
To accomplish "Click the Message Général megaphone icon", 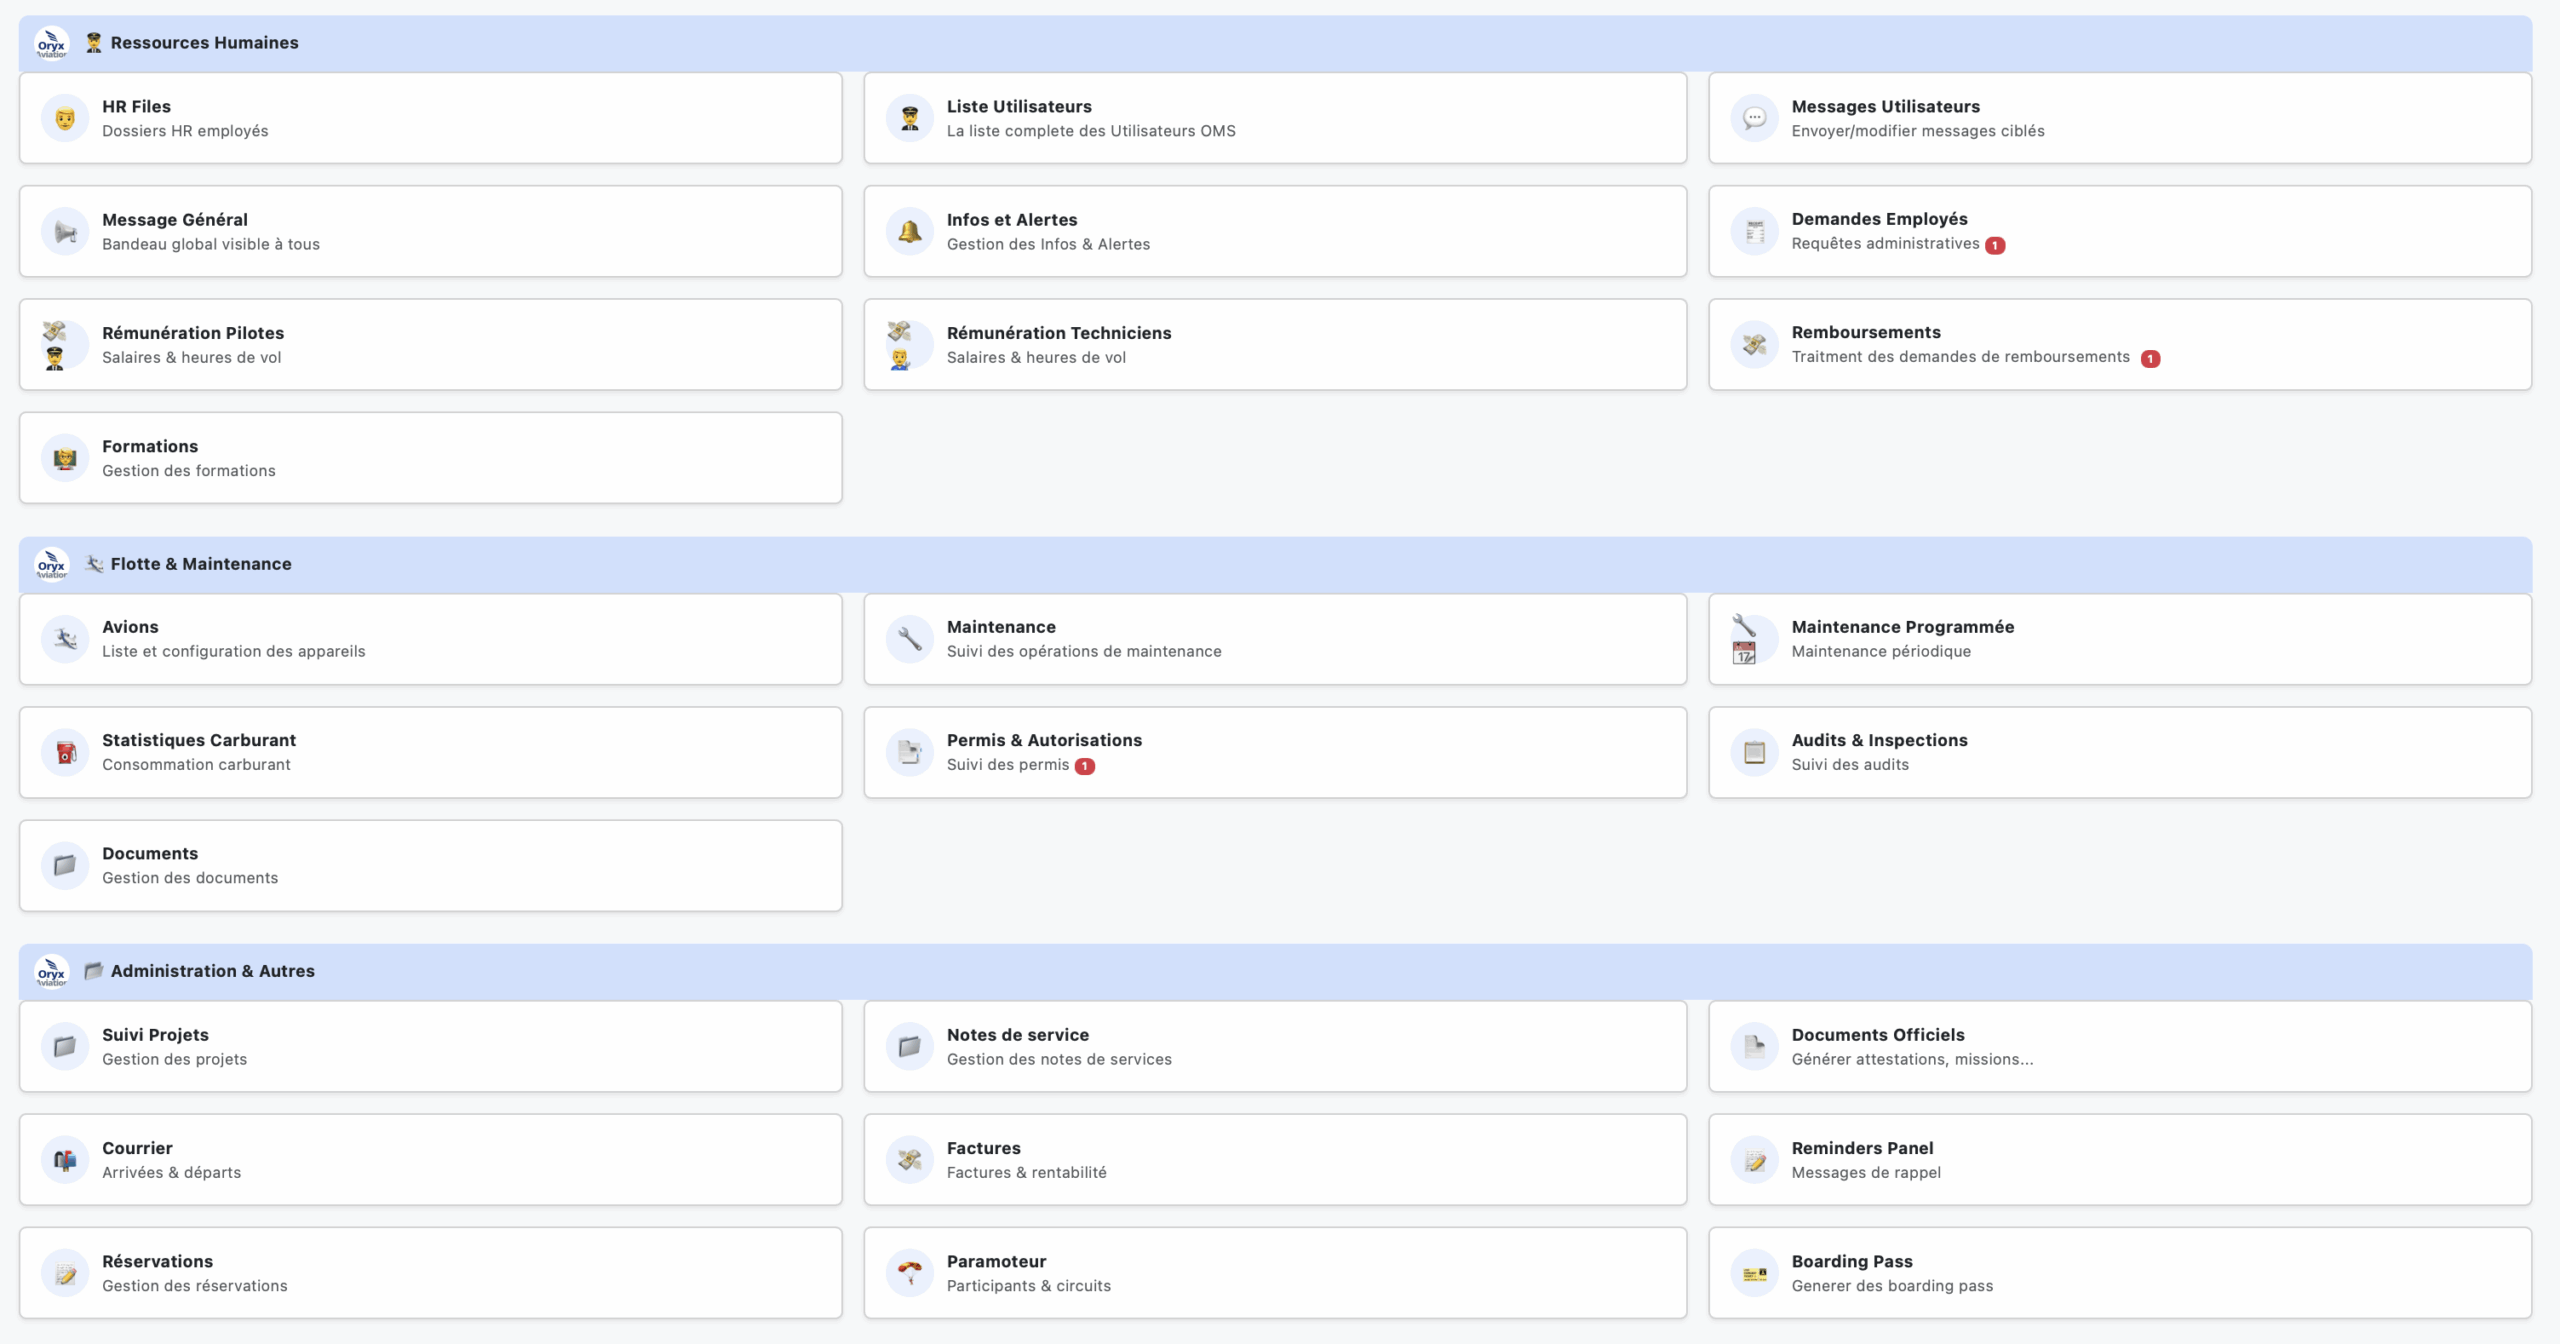I will [x=65, y=232].
